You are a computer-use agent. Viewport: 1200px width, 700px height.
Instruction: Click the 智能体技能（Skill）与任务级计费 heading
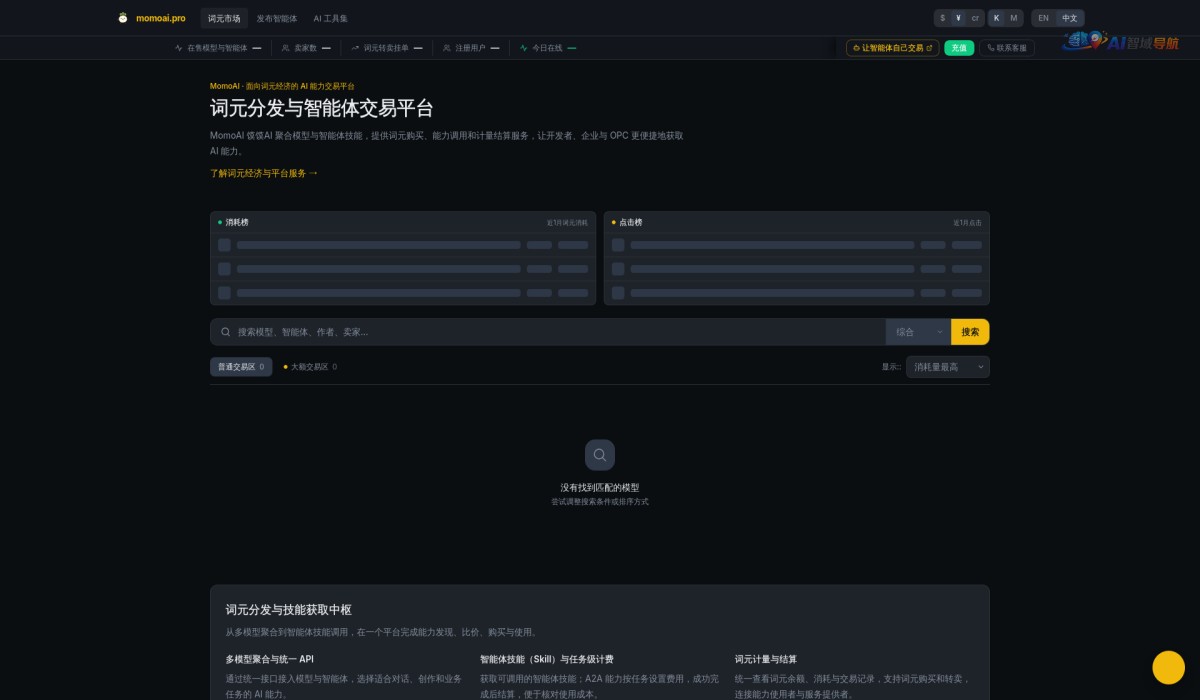pos(547,659)
